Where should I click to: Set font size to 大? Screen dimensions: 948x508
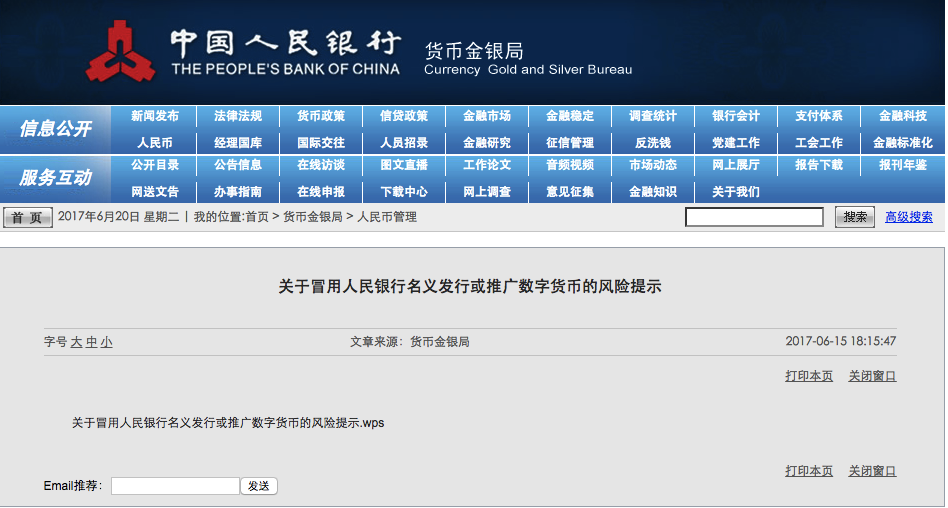point(76,342)
